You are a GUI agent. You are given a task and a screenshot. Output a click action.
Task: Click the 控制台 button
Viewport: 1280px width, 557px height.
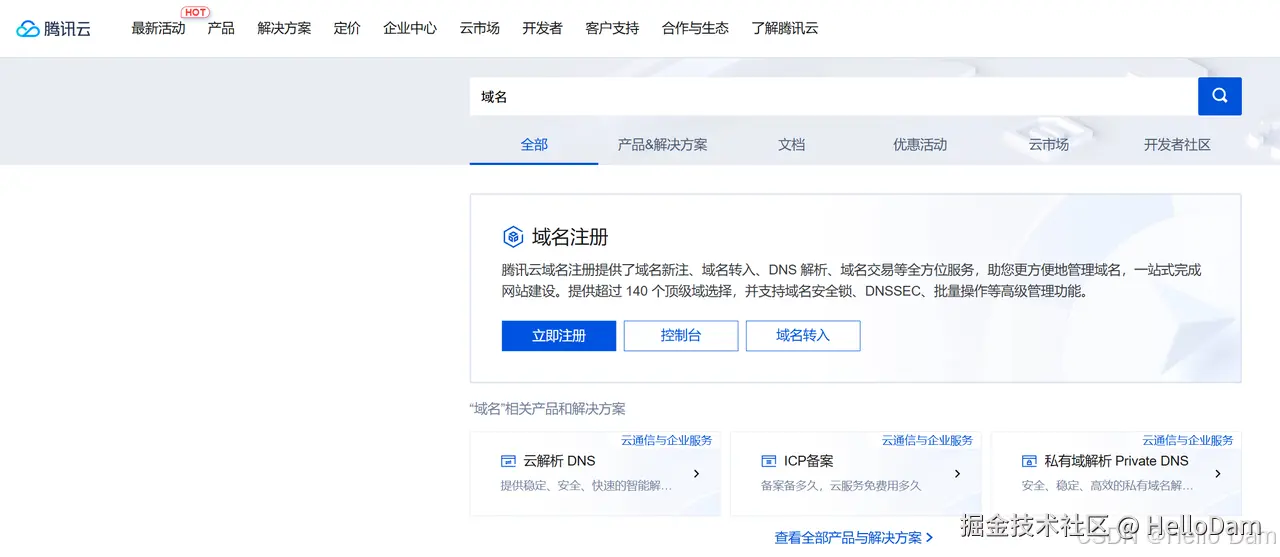(681, 336)
